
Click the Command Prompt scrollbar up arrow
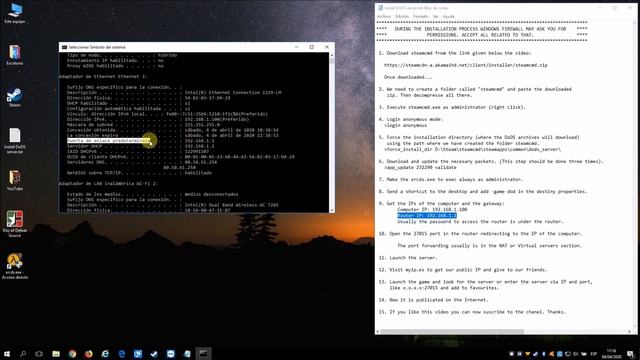pyautogui.click(x=331, y=55)
